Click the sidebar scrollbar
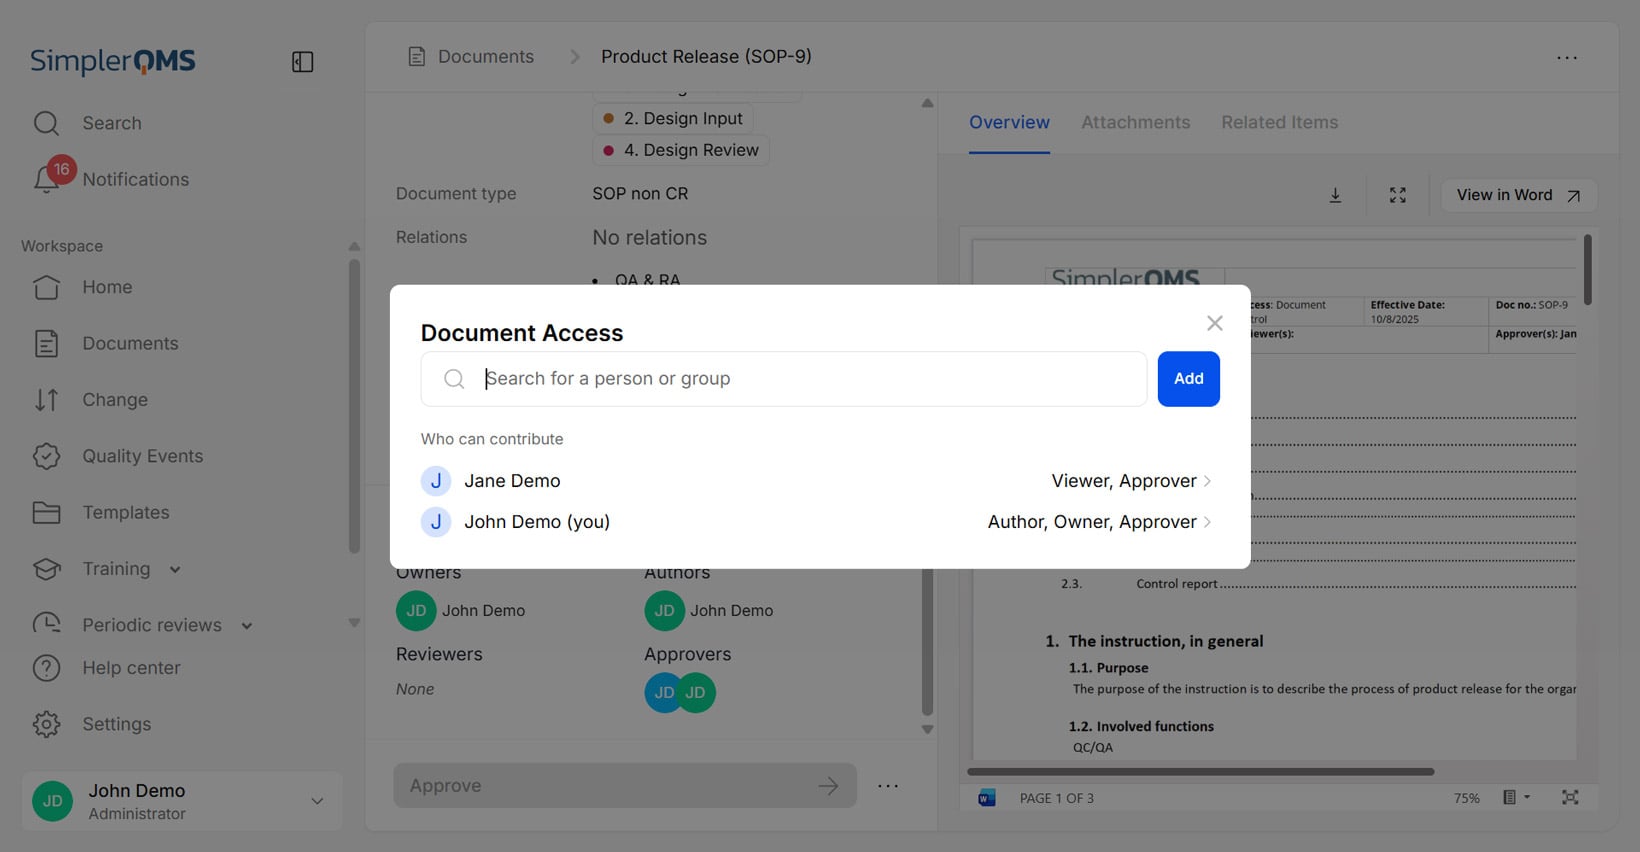Screen dimensions: 1640x852 pyautogui.click(x=354, y=405)
